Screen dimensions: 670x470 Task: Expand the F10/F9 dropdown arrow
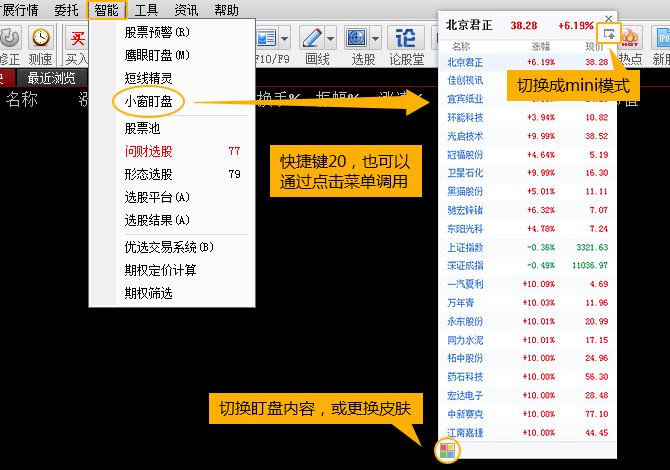(285, 38)
